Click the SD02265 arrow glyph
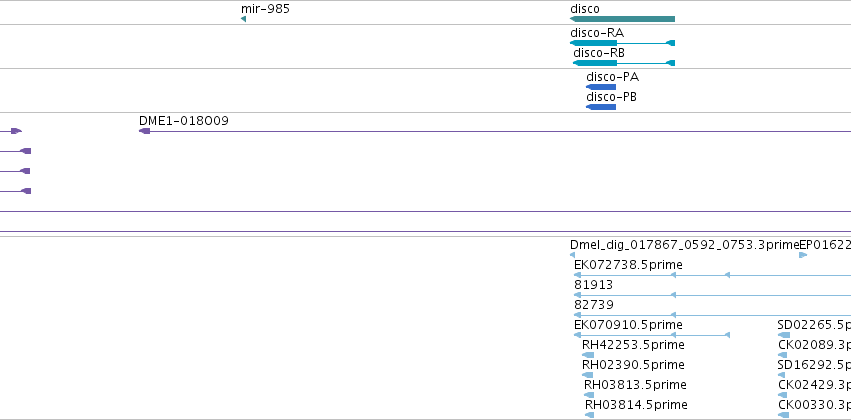The width and height of the screenshot is (851, 420). [x=784, y=335]
